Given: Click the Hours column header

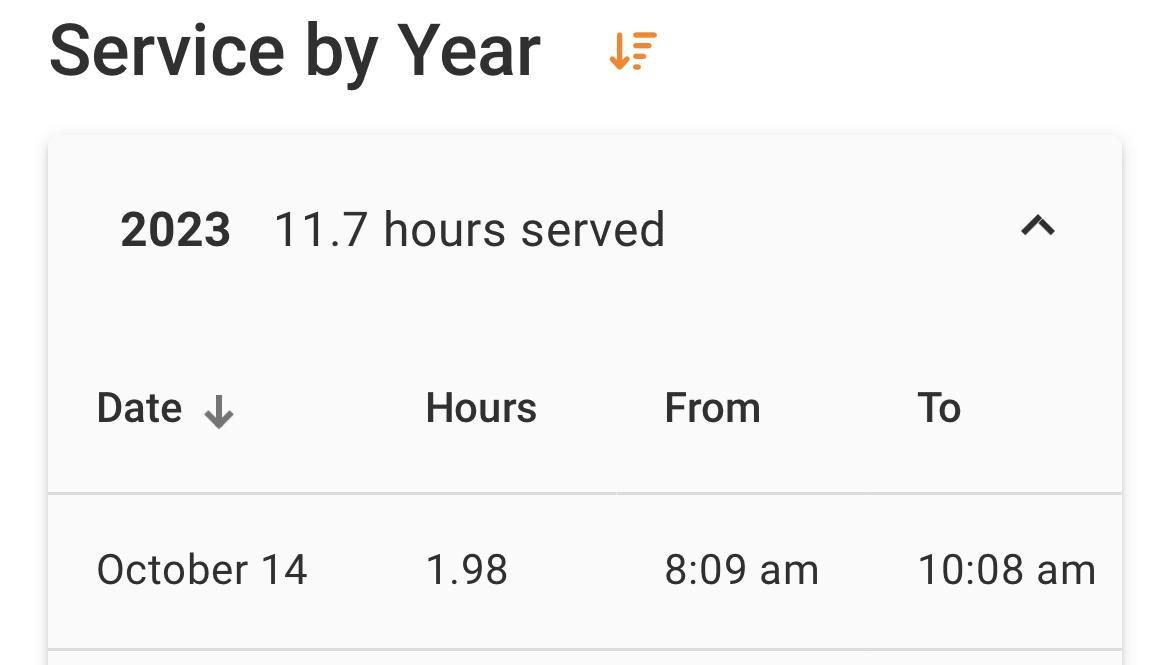Looking at the screenshot, I should (x=481, y=408).
